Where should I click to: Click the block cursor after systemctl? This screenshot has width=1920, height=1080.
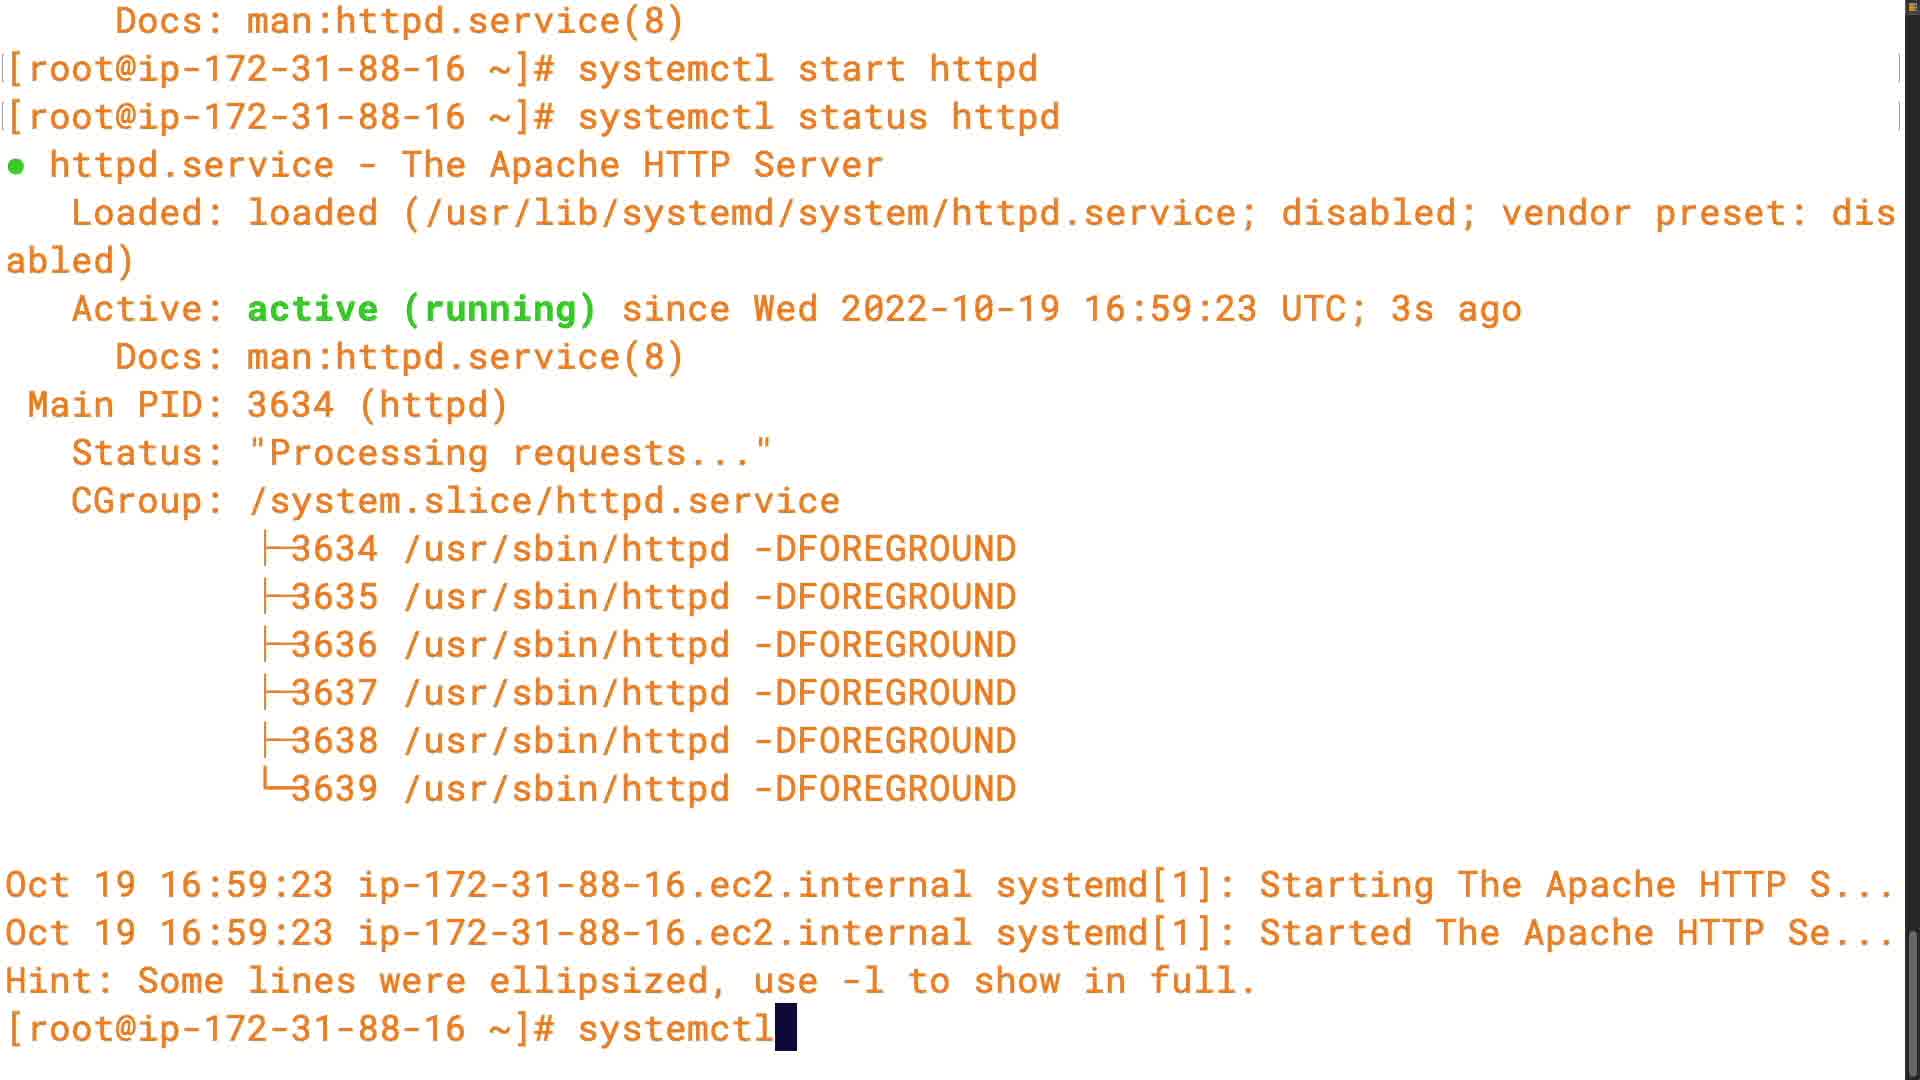coord(786,1028)
